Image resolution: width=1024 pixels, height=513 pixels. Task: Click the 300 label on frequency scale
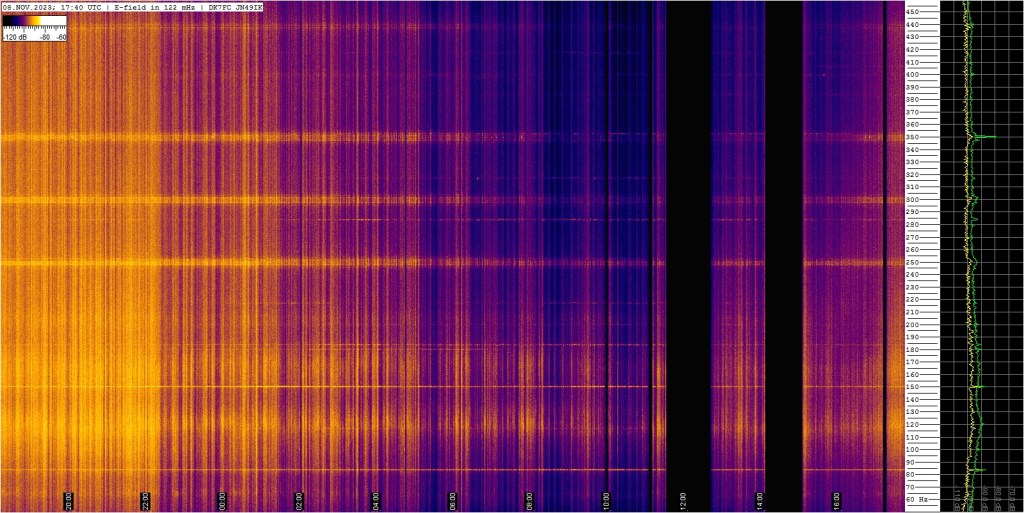930,200
